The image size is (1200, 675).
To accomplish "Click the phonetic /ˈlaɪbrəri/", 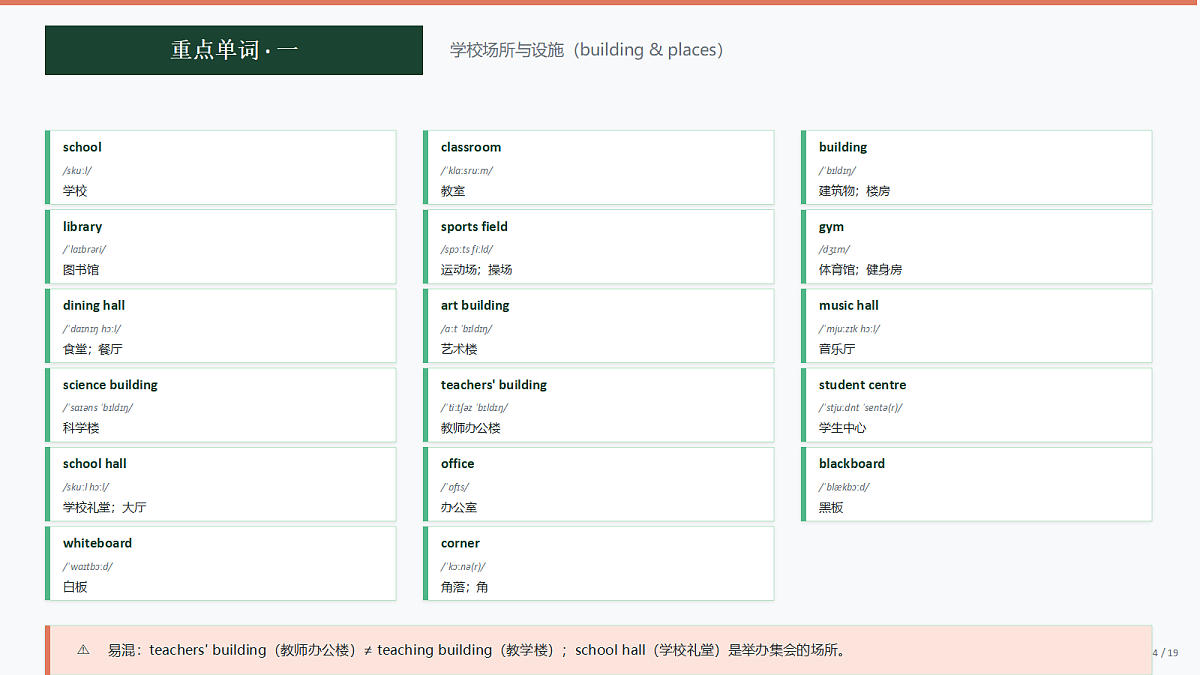I will (84, 249).
